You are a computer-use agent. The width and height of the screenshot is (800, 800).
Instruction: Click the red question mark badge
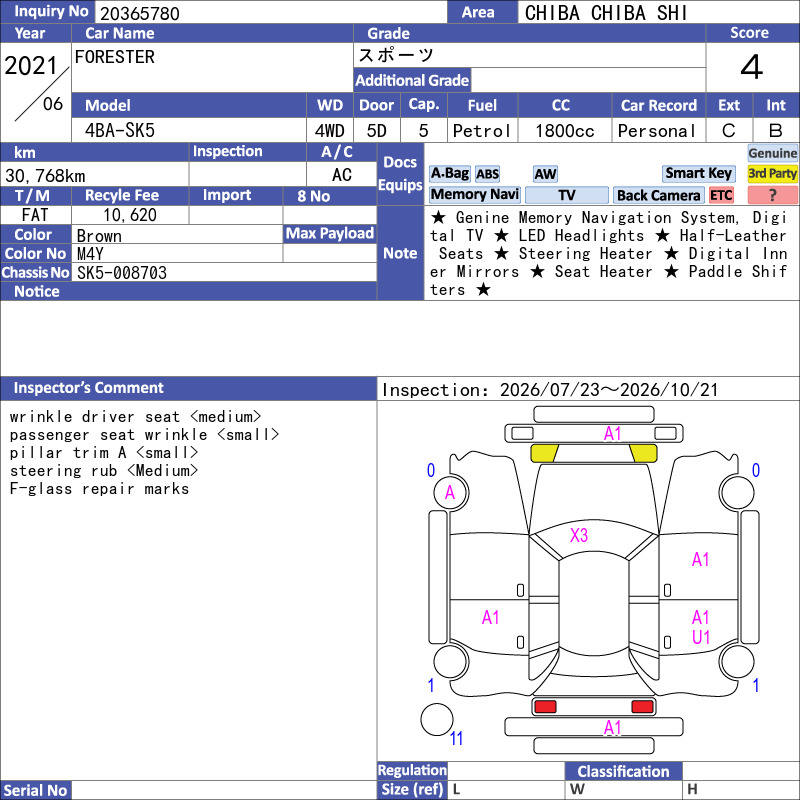coord(772,195)
